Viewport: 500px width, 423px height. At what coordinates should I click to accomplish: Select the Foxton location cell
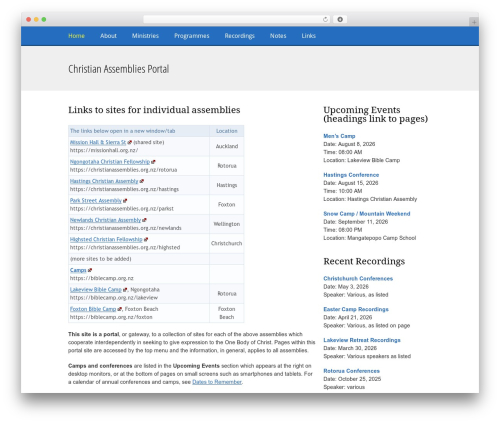pos(227,204)
